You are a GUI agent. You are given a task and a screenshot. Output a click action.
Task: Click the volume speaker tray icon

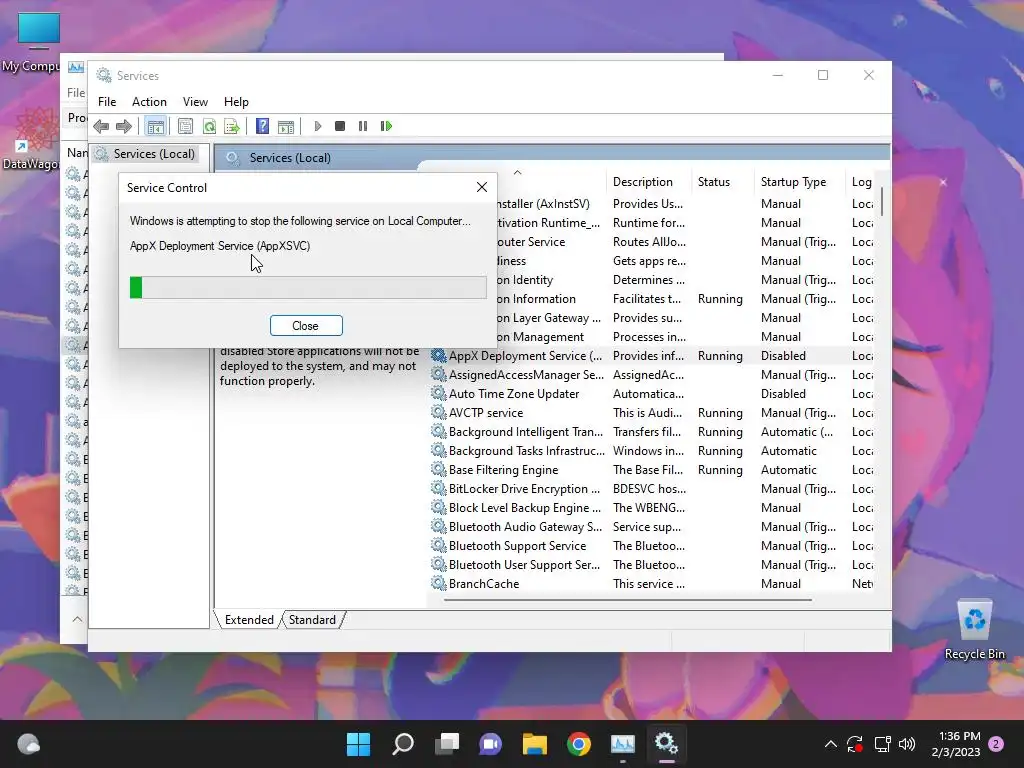coord(906,744)
